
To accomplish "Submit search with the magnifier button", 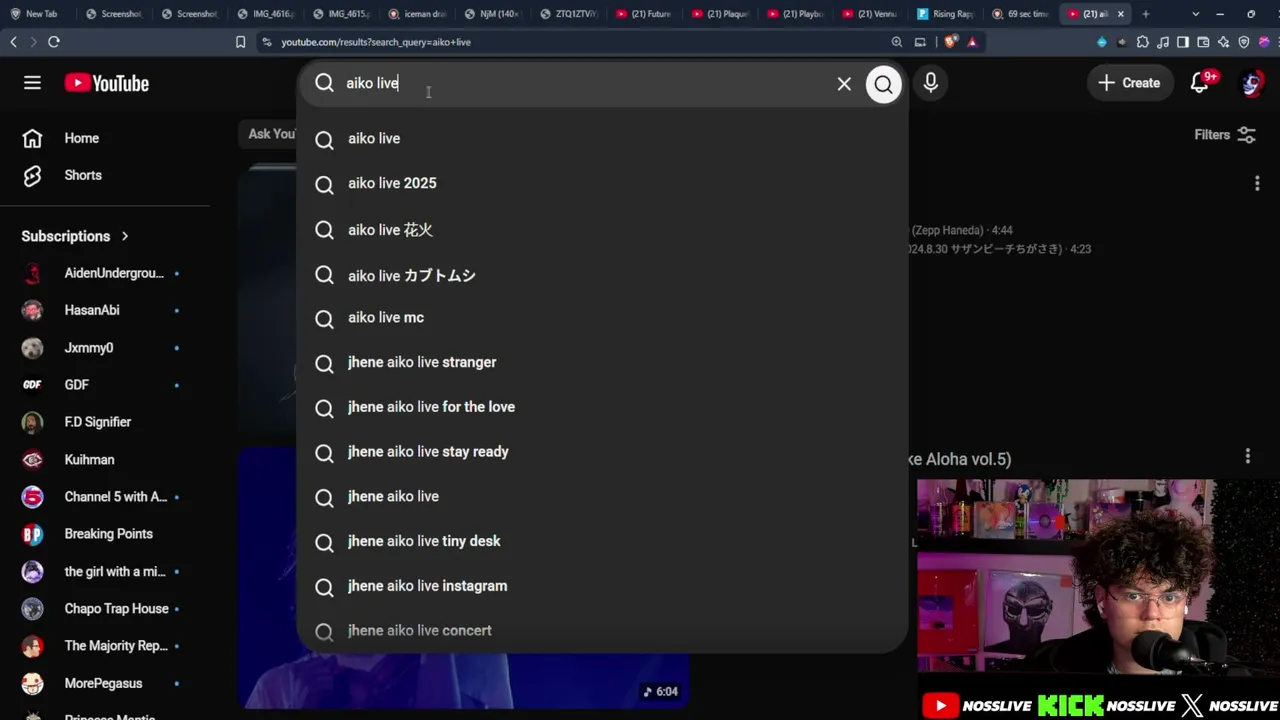I will (x=883, y=84).
